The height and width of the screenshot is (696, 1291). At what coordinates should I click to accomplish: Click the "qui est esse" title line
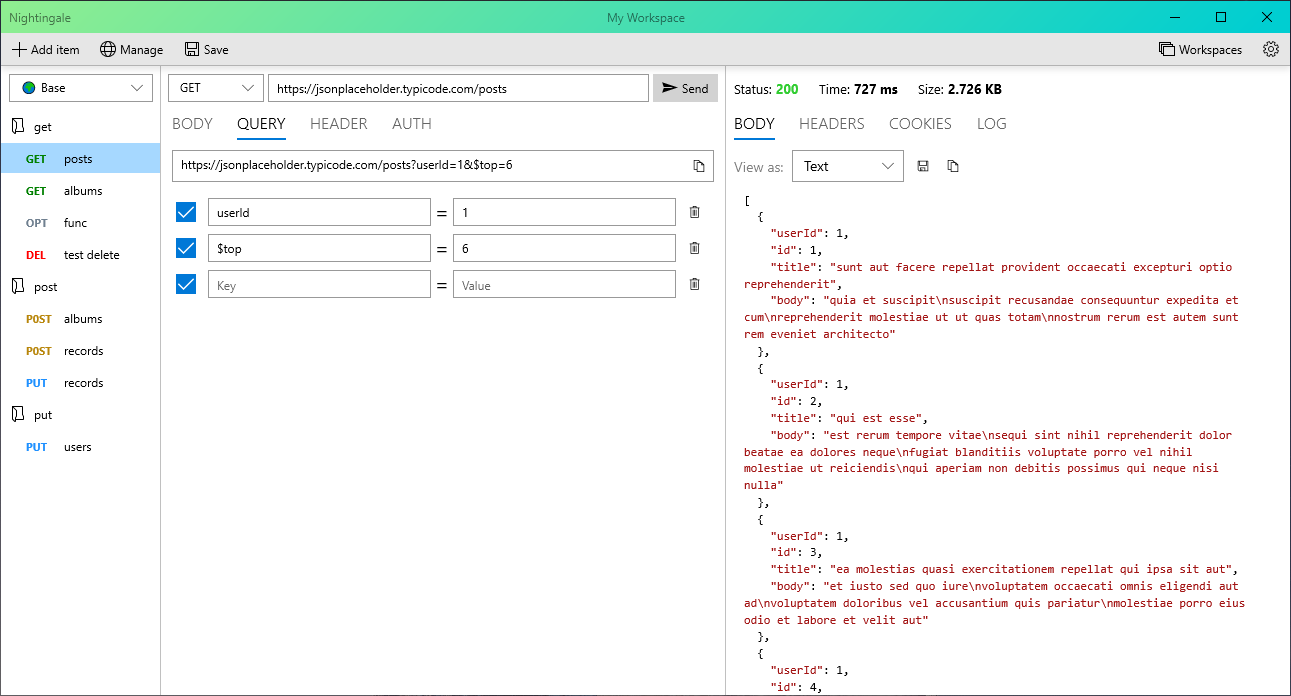coord(849,418)
